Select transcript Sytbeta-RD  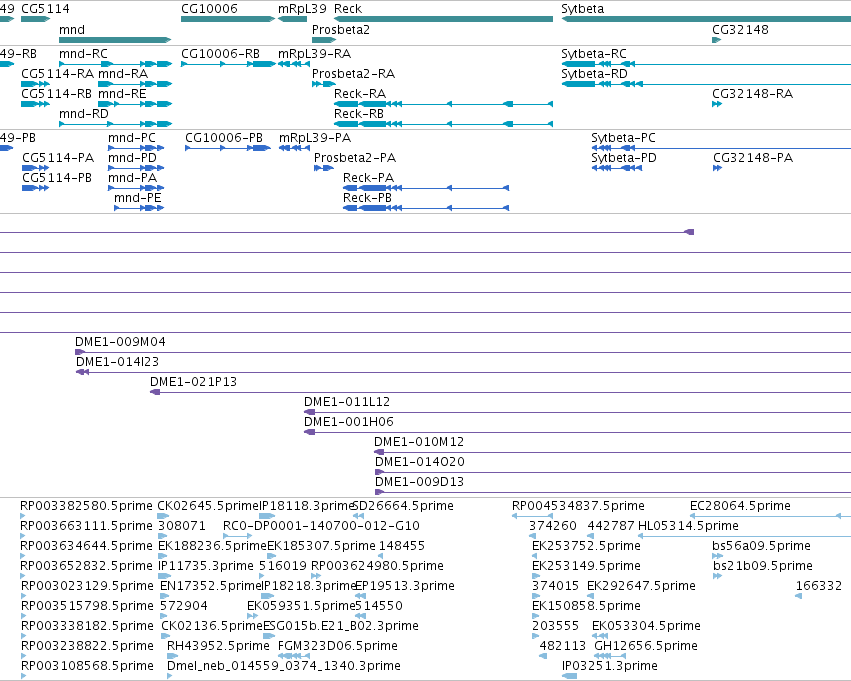click(594, 74)
